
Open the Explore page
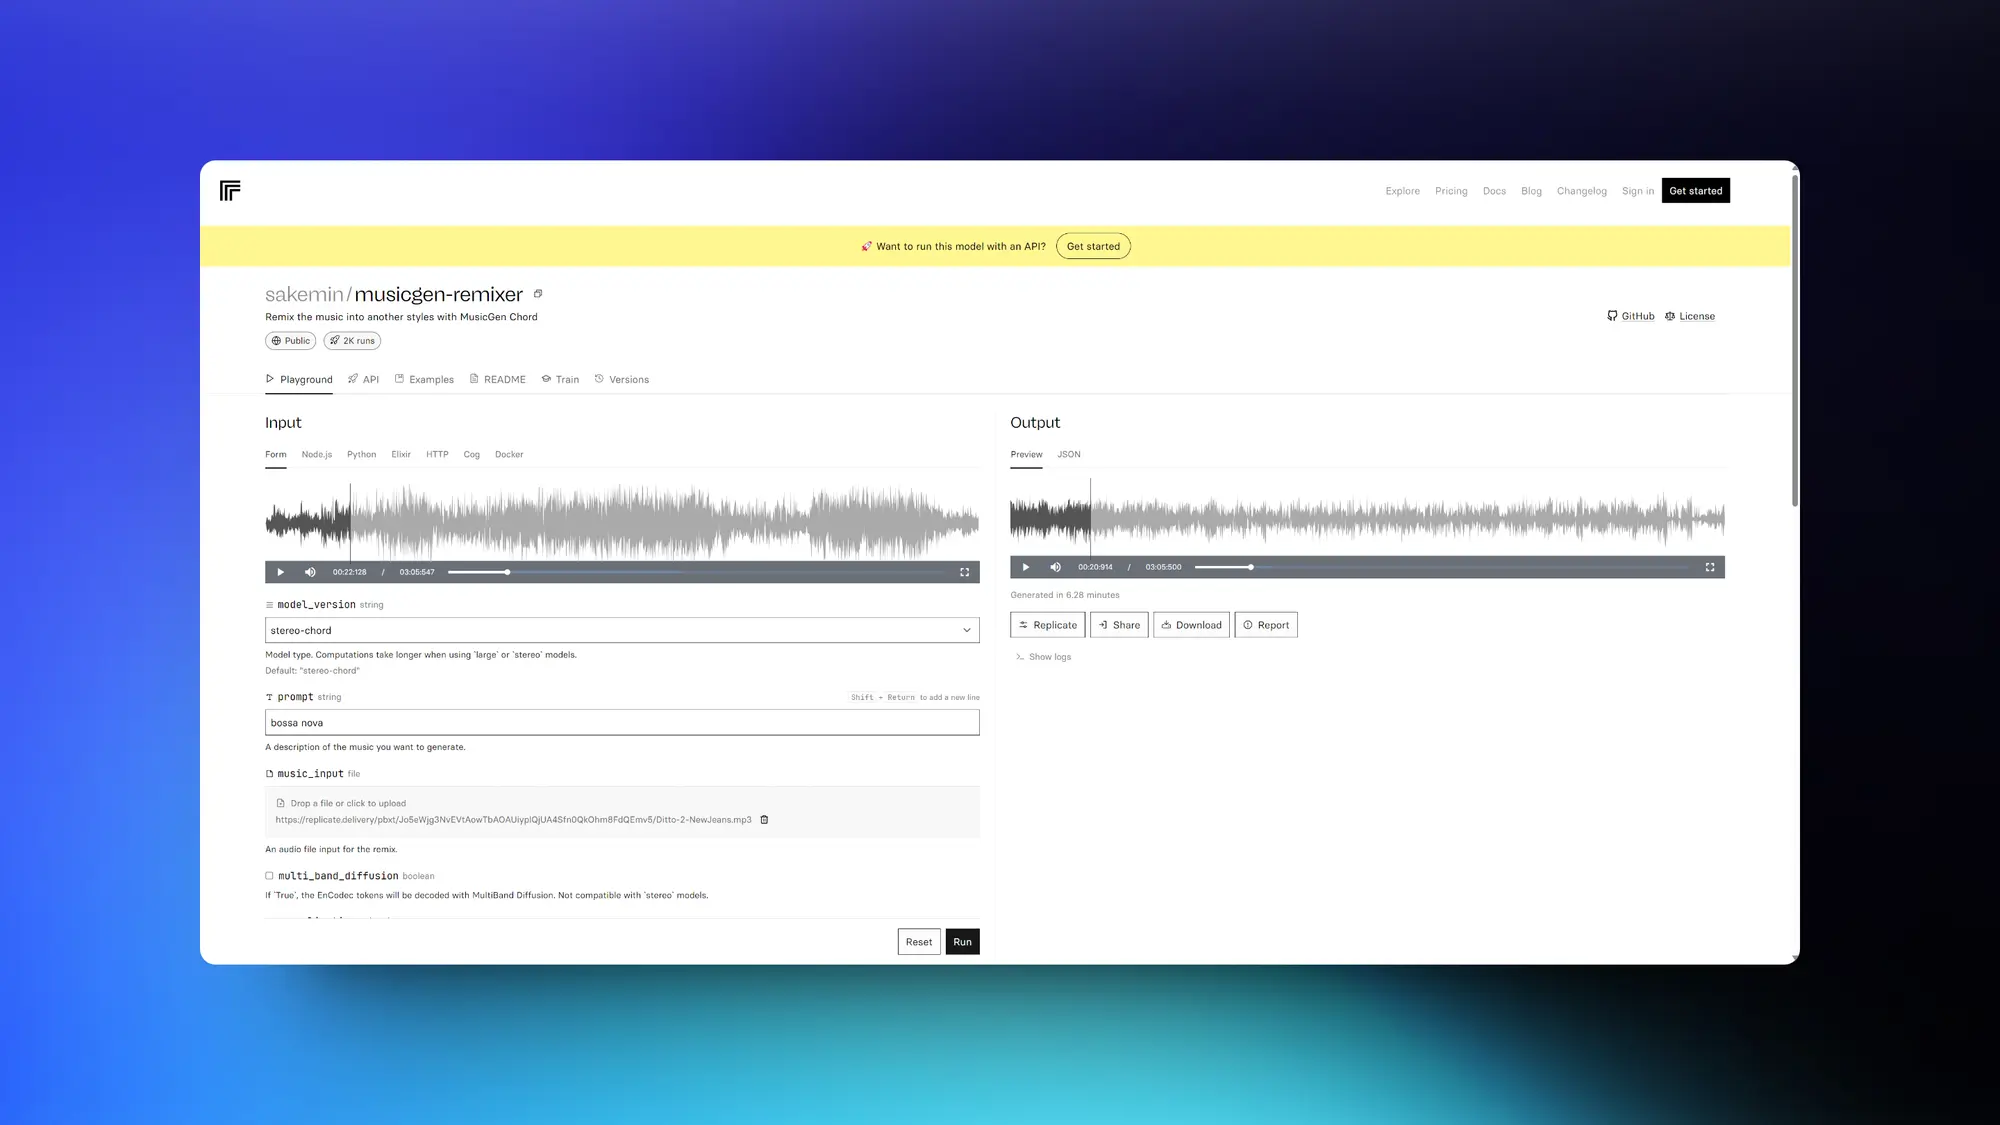[1402, 191]
